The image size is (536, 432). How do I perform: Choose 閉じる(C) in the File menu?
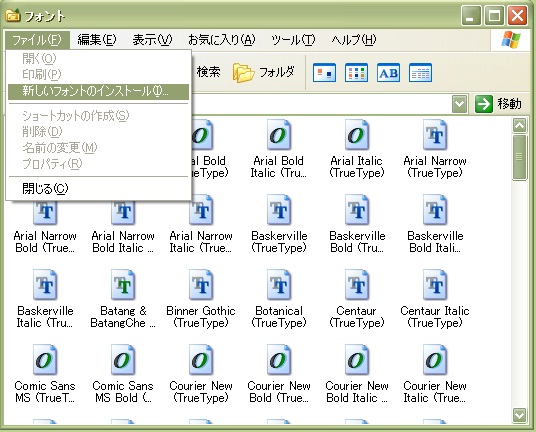click(98, 188)
